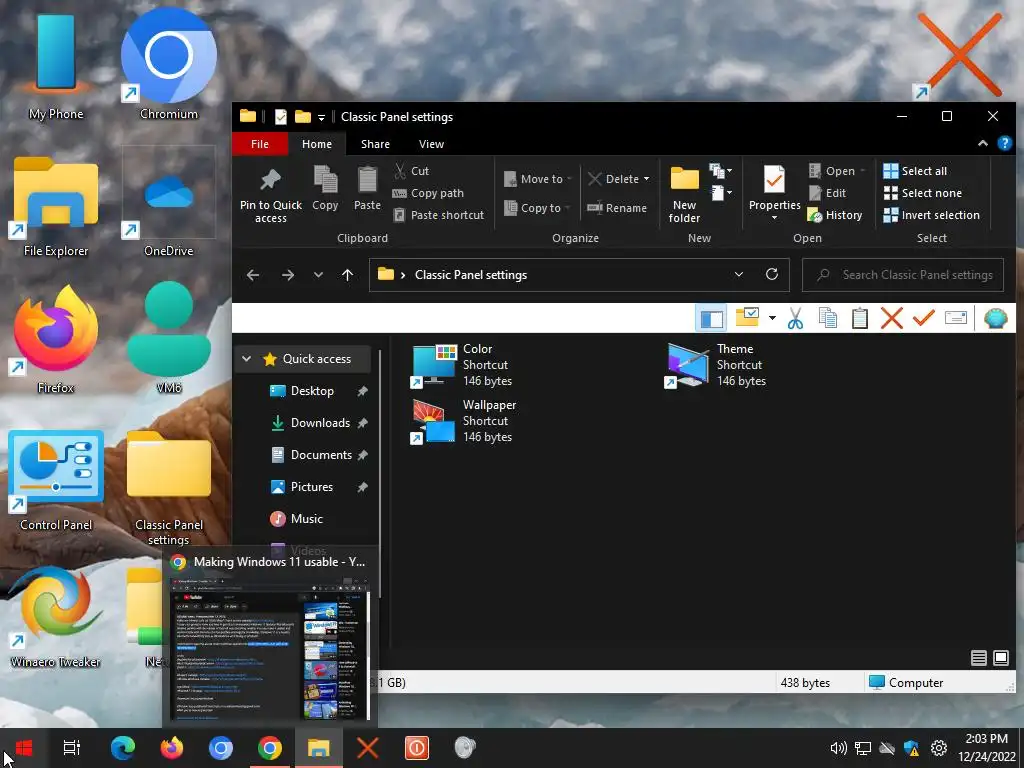This screenshot has width=1024, height=768.
Task: Expand address bar history dropdown
Action: click(739, 274)
